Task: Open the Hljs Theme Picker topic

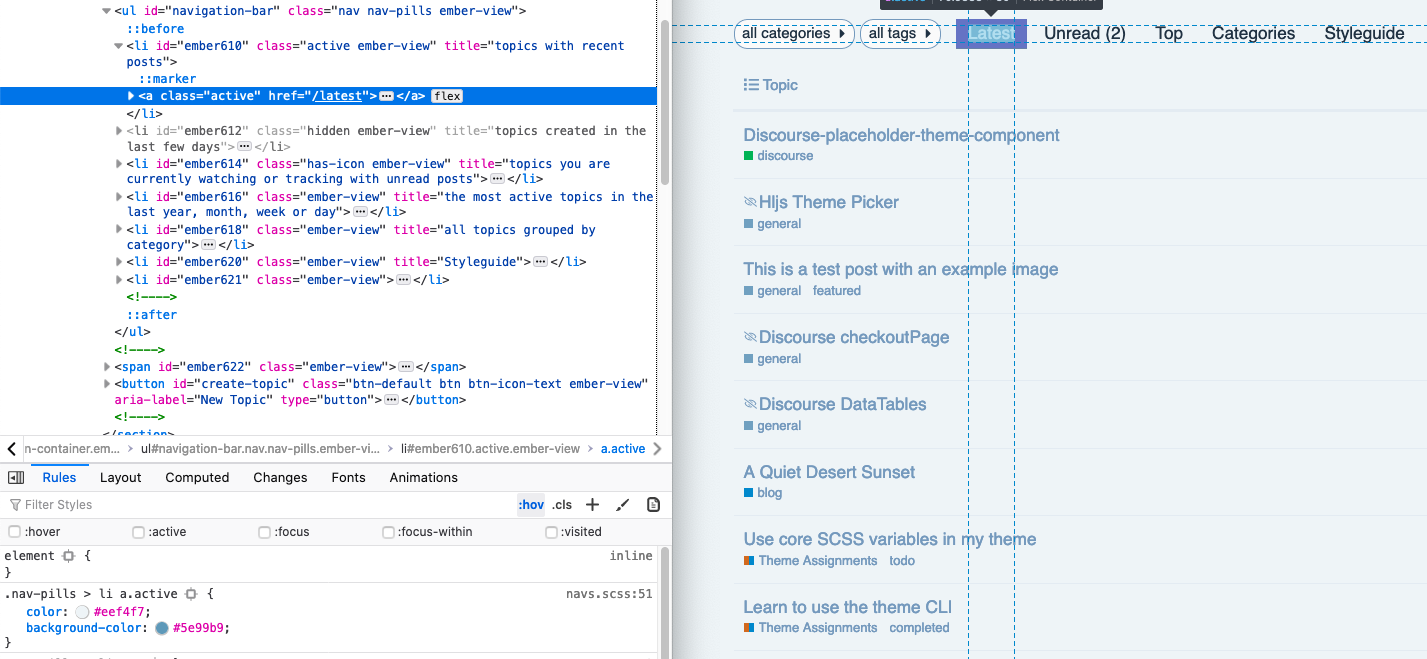Action: (x=828, y=202)
